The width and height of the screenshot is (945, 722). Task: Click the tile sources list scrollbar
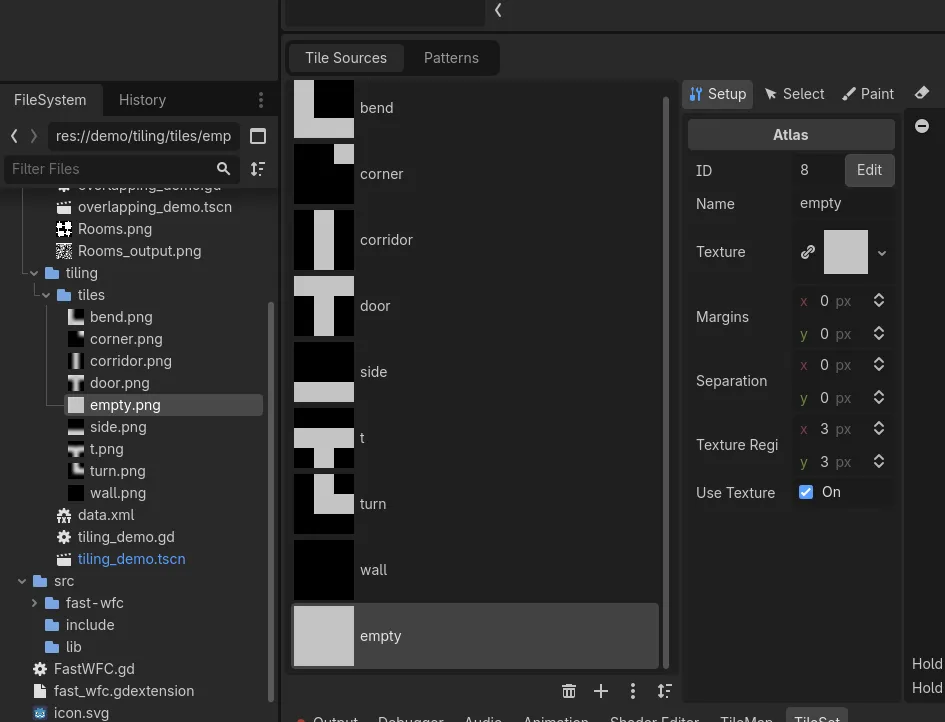click(666, 383)
